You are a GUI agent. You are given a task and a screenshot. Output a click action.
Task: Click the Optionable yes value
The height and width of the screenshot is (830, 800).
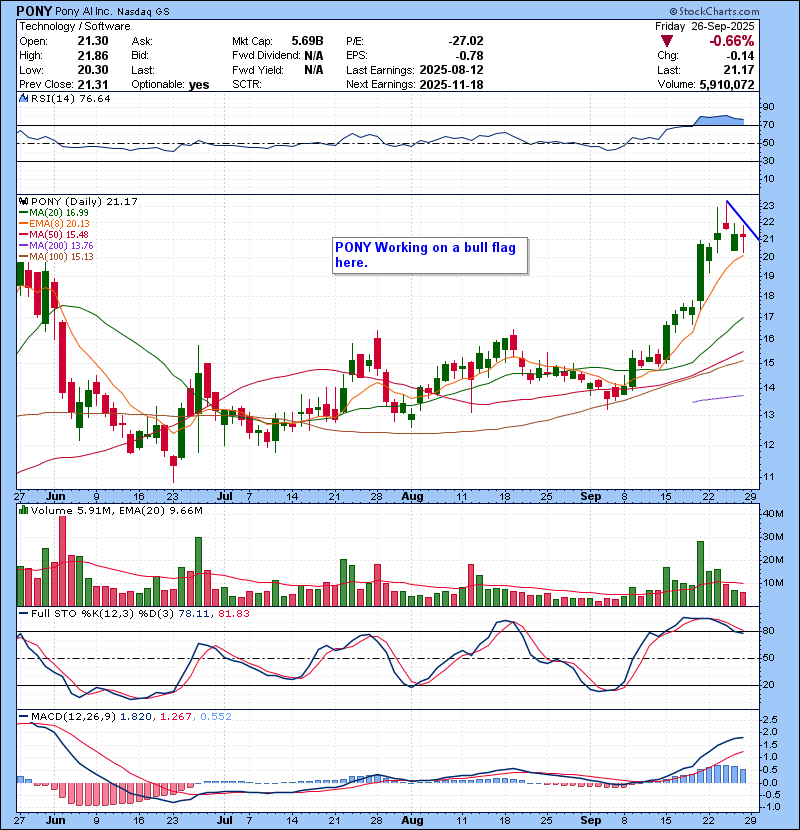199,85
